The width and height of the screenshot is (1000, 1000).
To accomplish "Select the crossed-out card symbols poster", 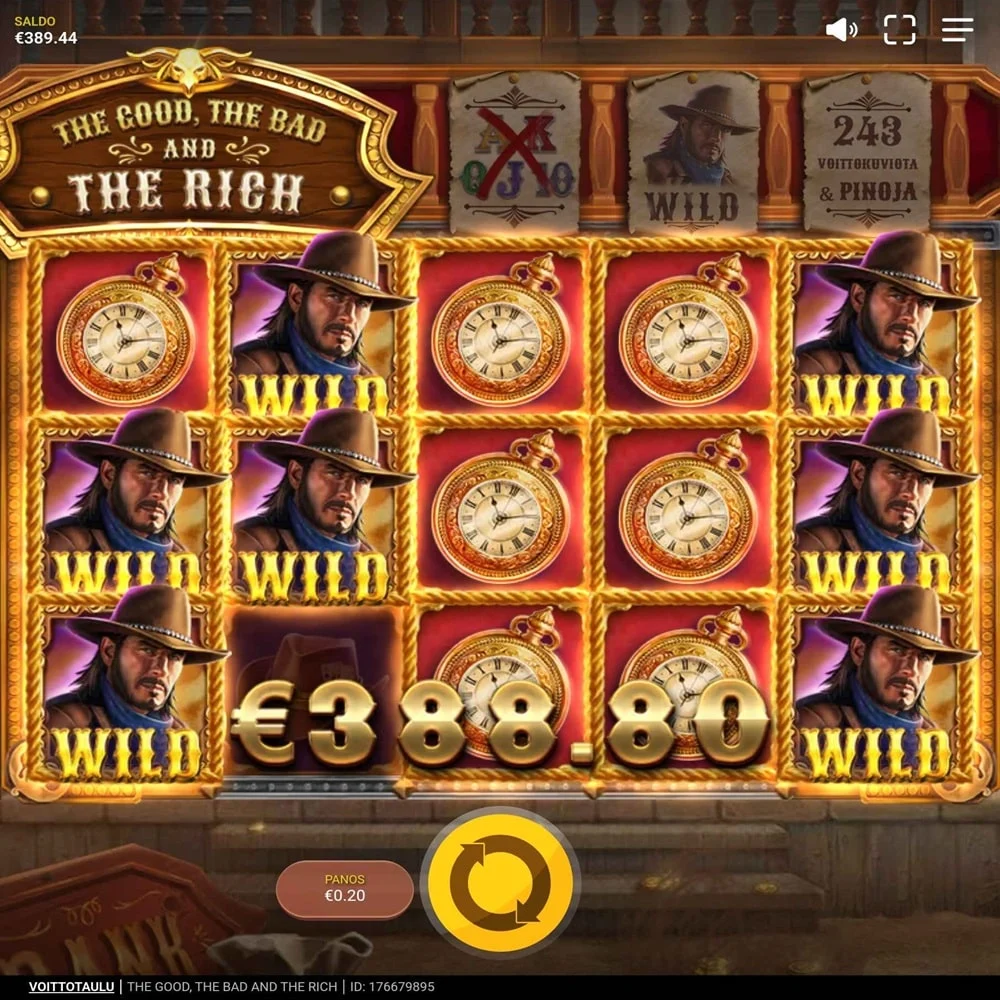I will coord(514,153).
